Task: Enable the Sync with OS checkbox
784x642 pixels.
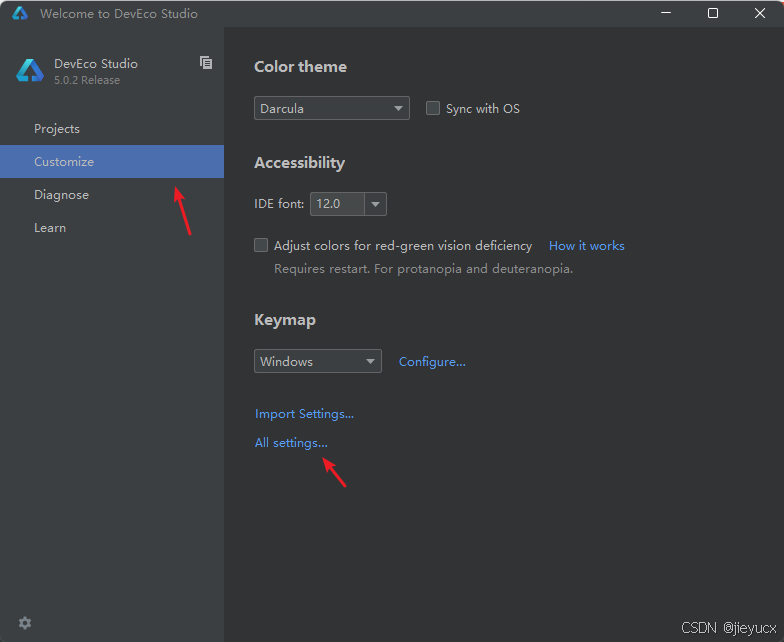Action: pos(432,108)
